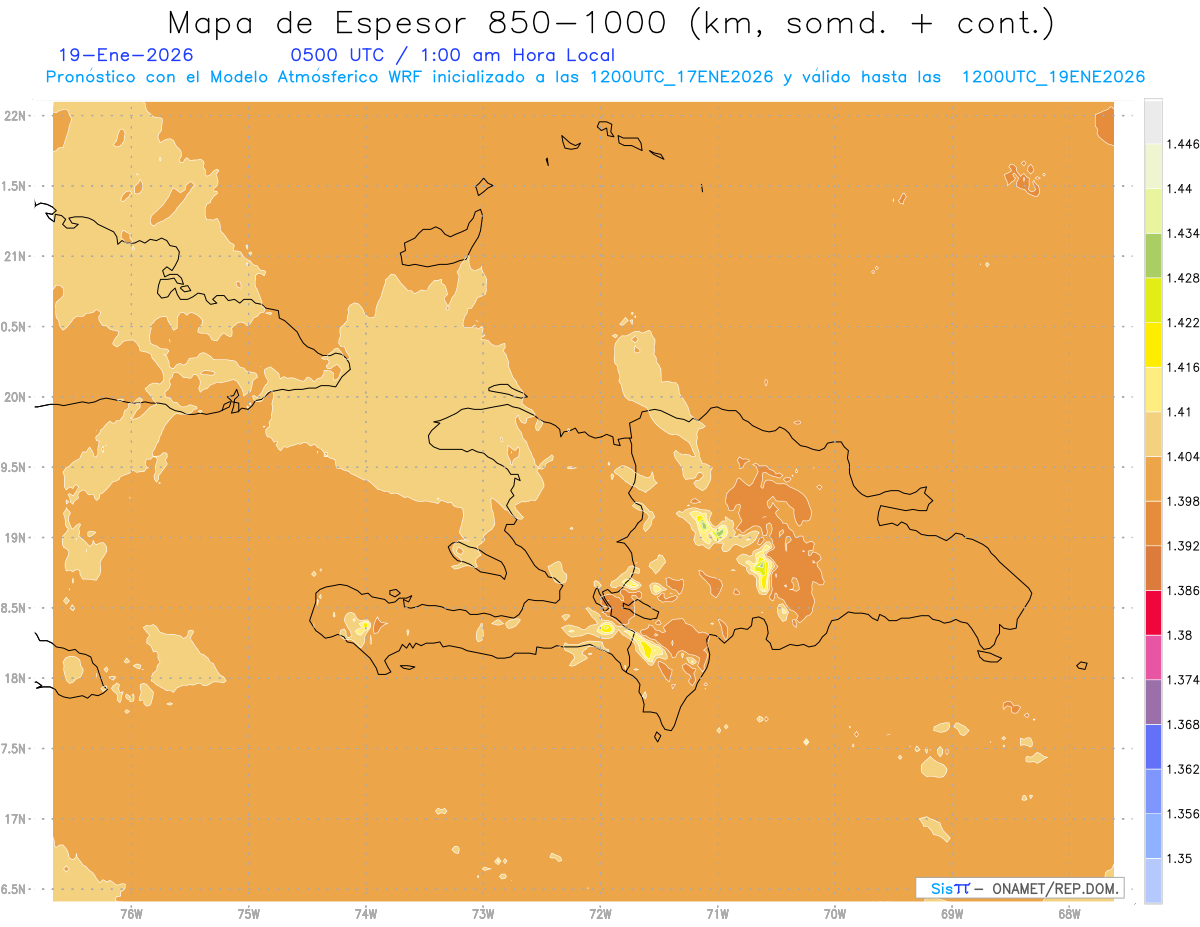Screen dimensions: 1200x927
Task: Select the bright yellow swatch between 1.422 and 1.416
Action: pos(1153,345)
